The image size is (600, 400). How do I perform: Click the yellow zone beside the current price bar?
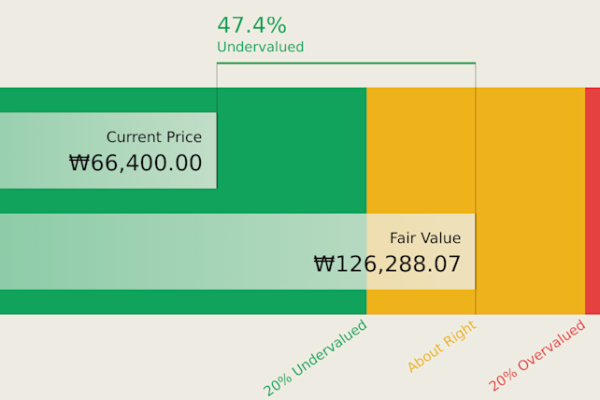[x=420, y=150]
